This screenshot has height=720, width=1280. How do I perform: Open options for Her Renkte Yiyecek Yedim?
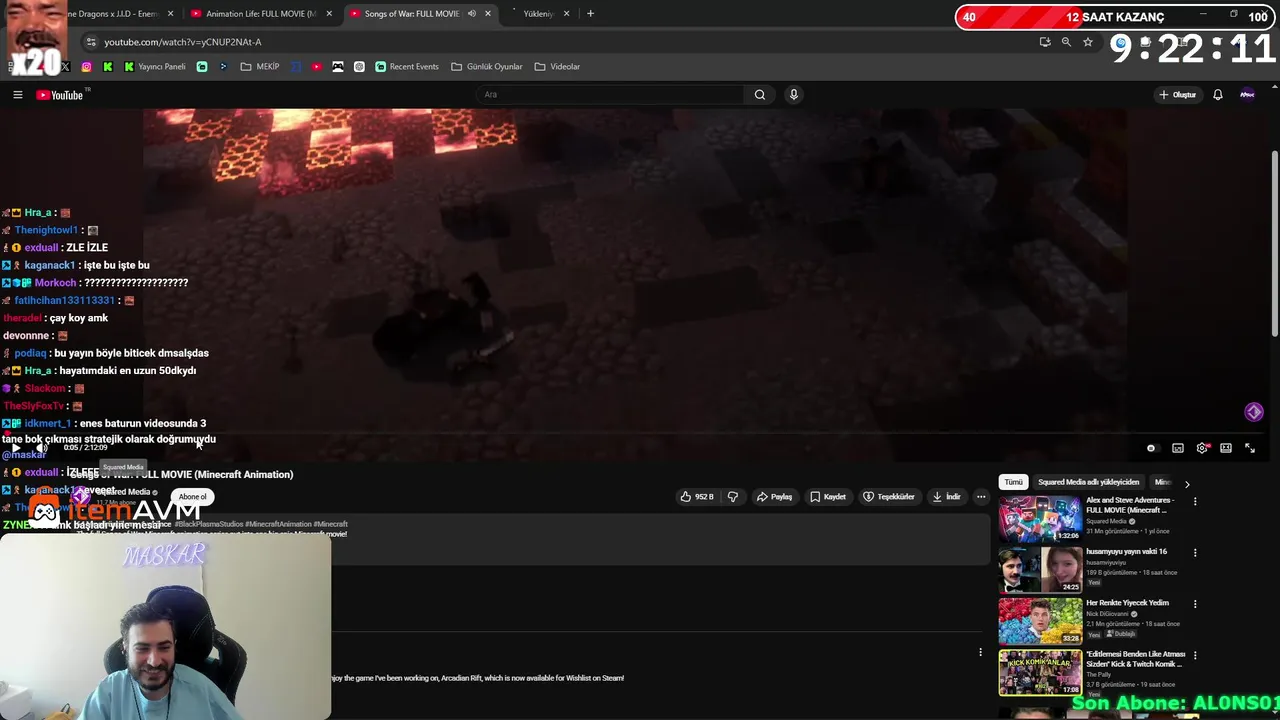pos(1195,604)
